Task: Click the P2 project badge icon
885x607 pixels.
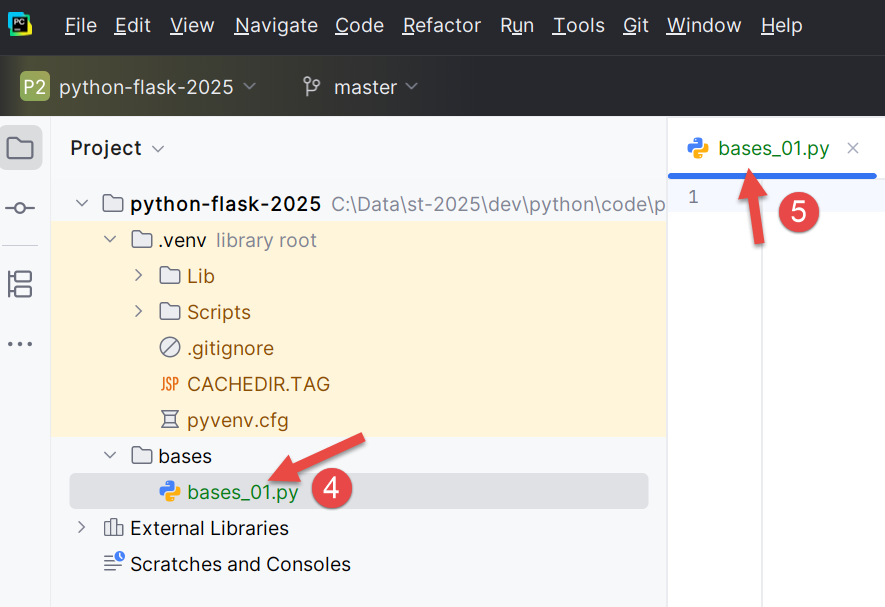Action: point(34,87)
